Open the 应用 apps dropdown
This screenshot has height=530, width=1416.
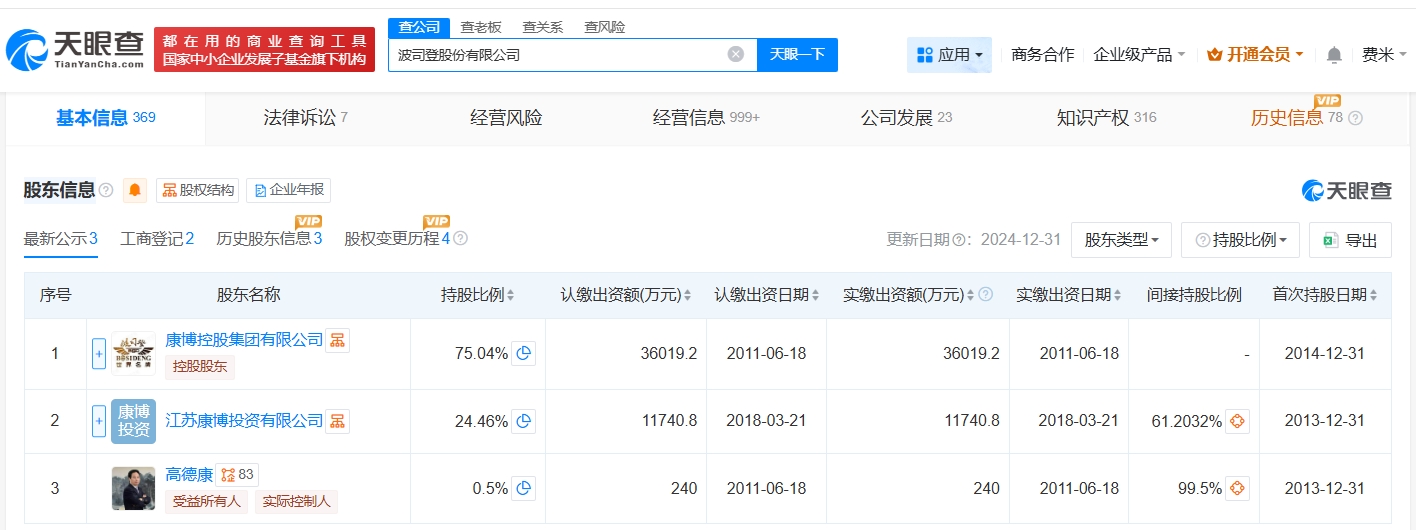coord(949,55)
